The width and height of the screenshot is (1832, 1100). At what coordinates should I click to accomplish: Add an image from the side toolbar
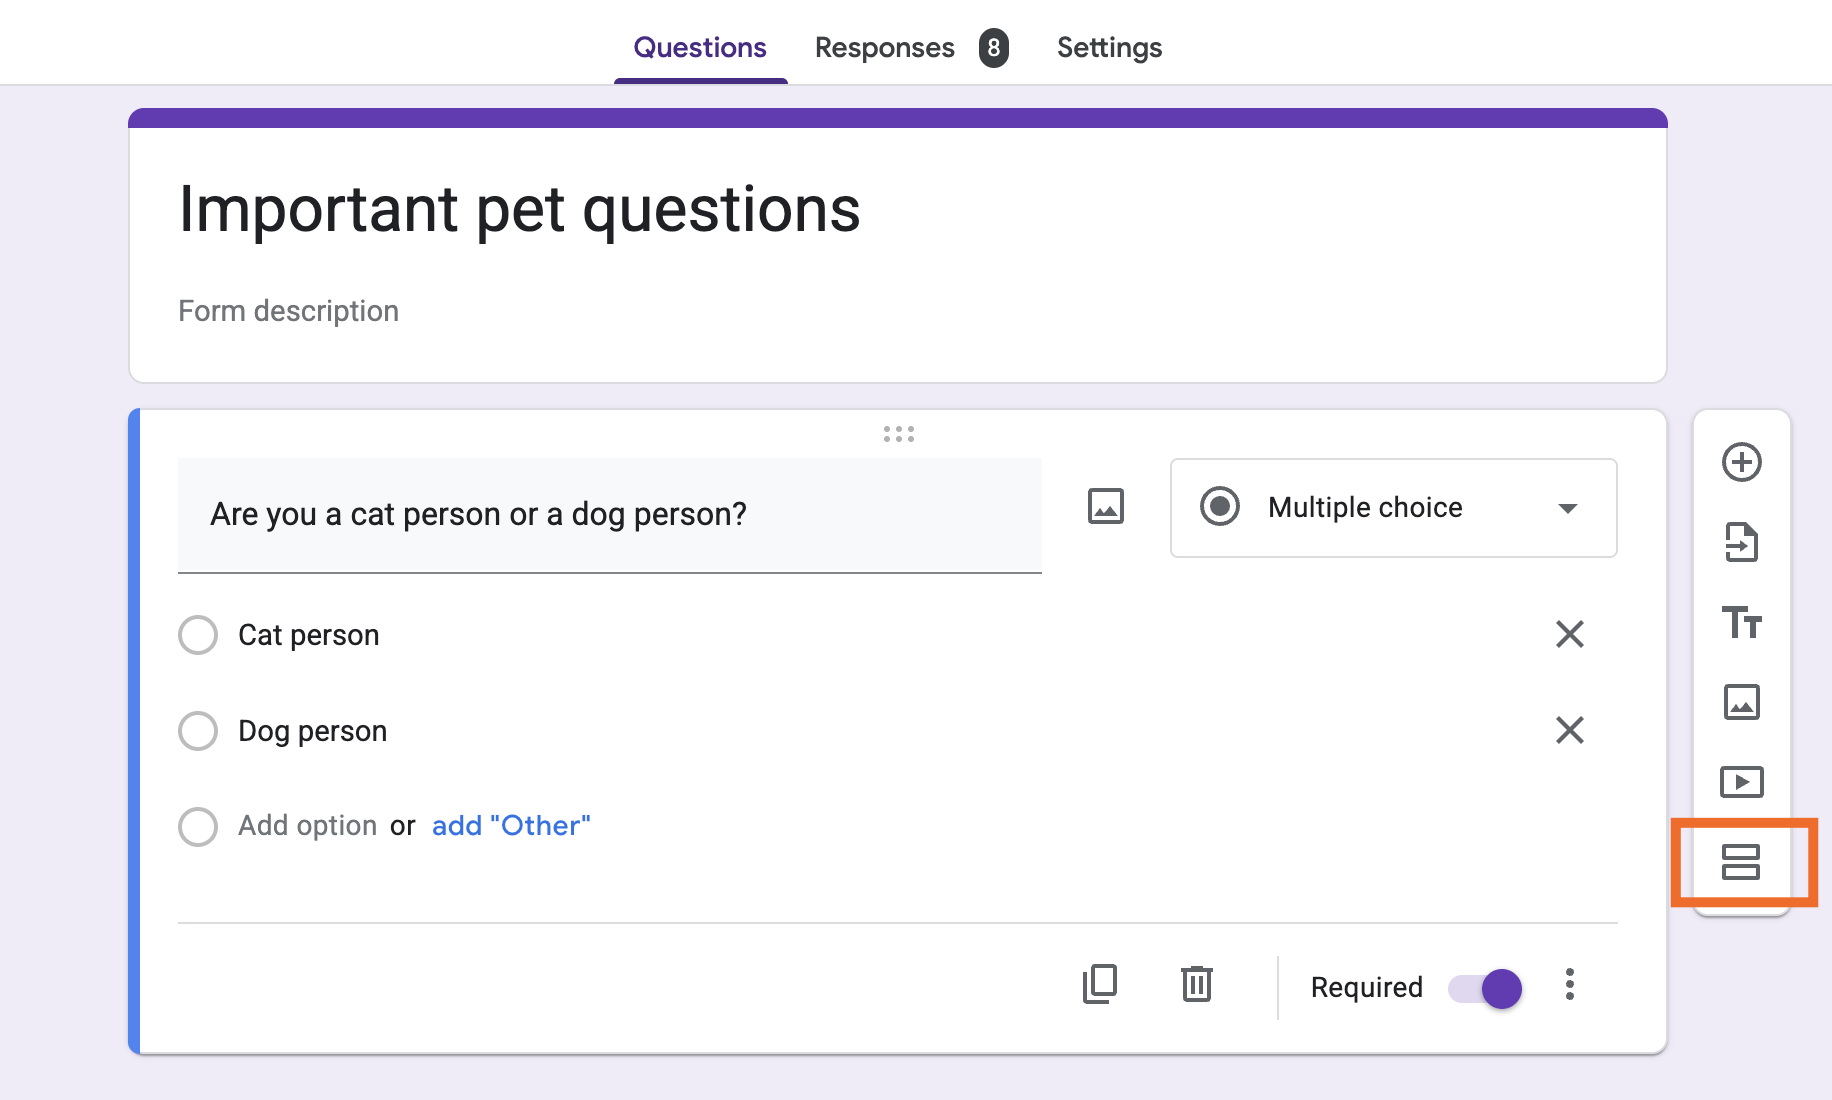(1741, 702)
